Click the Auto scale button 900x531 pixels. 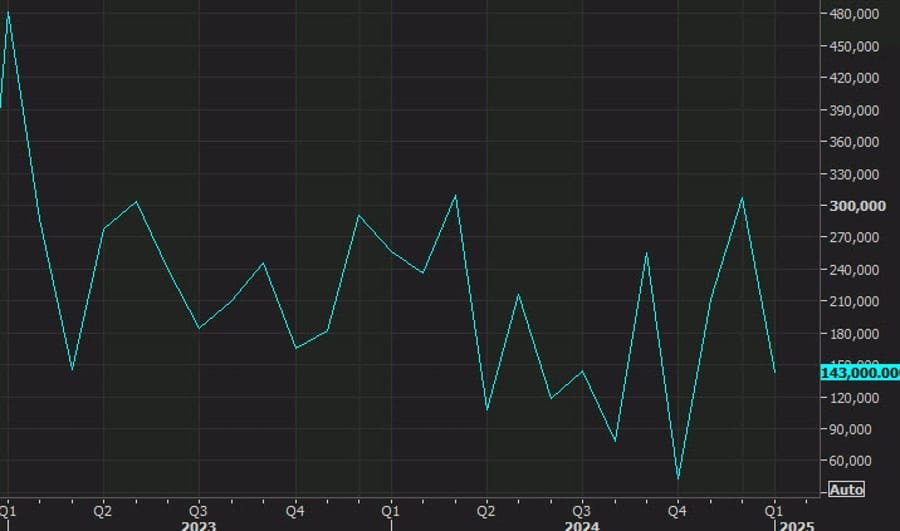(x=845, y=490)
